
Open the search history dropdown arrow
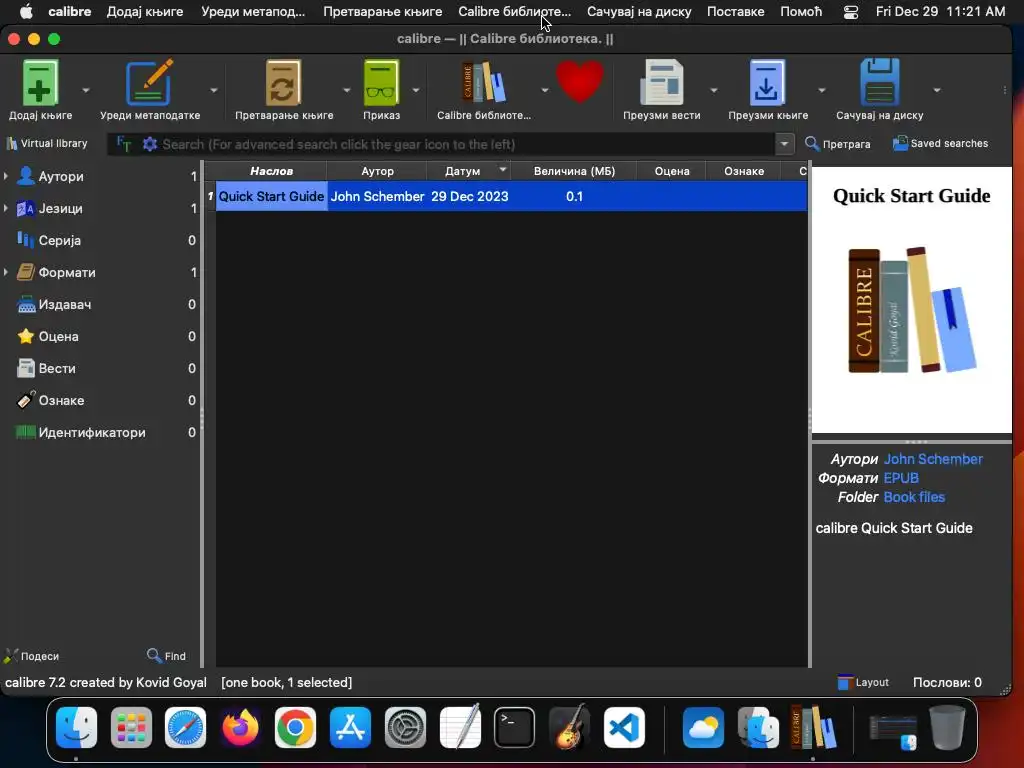(784, 144)
